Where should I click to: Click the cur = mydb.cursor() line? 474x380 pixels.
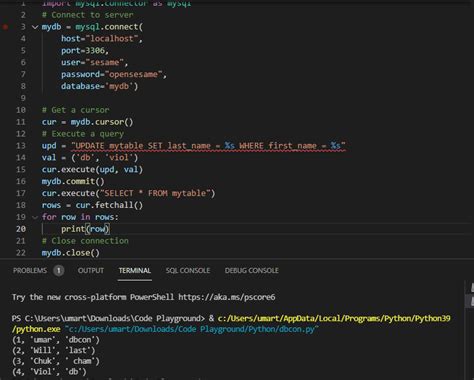[87, 122]
